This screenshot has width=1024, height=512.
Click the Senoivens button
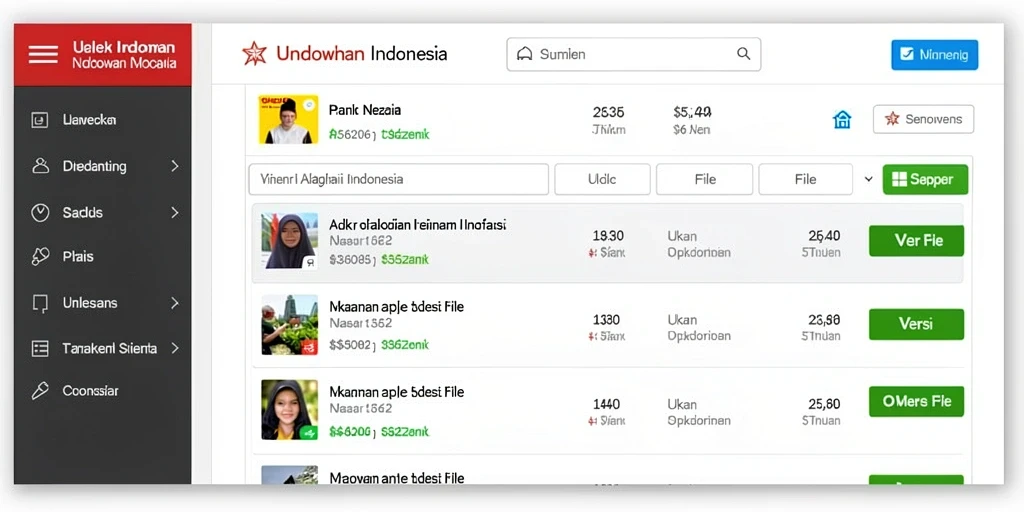(x=923, y=119)
